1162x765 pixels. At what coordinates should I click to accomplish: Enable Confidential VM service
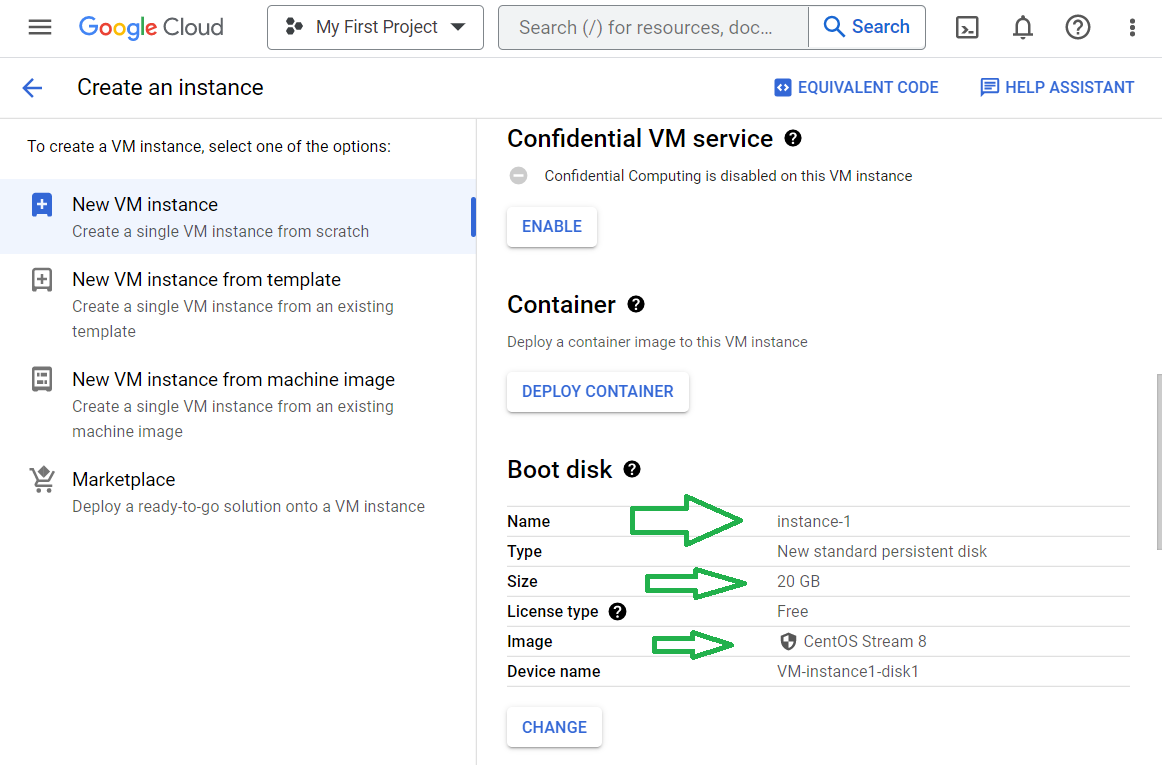click(552, 226)
